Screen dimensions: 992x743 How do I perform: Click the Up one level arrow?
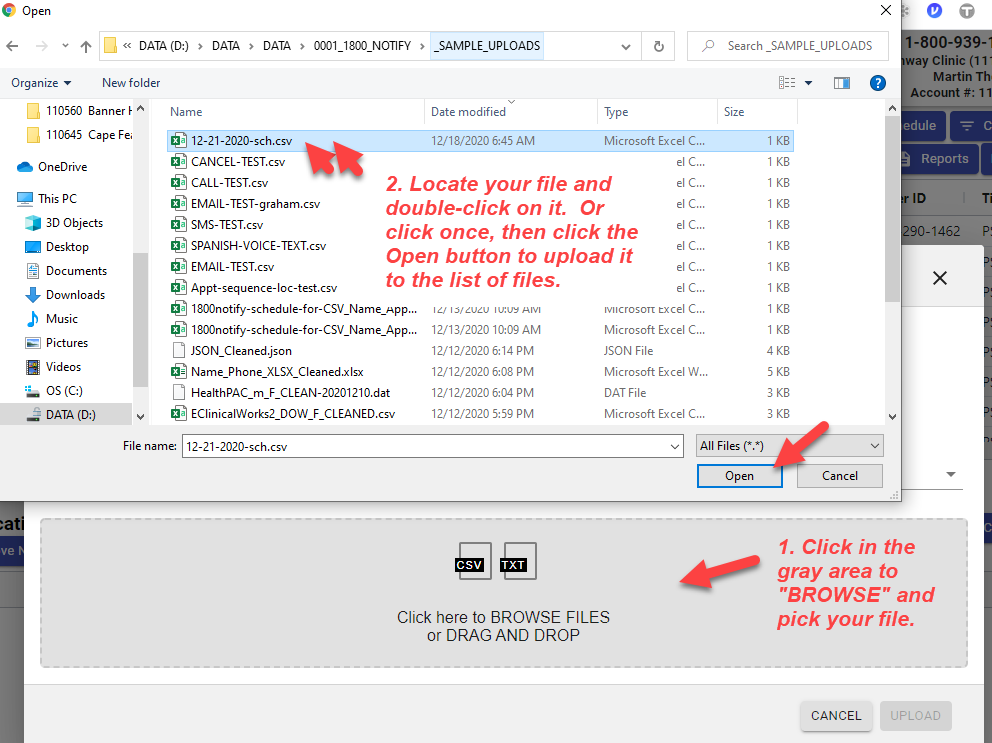pos(86,46)
